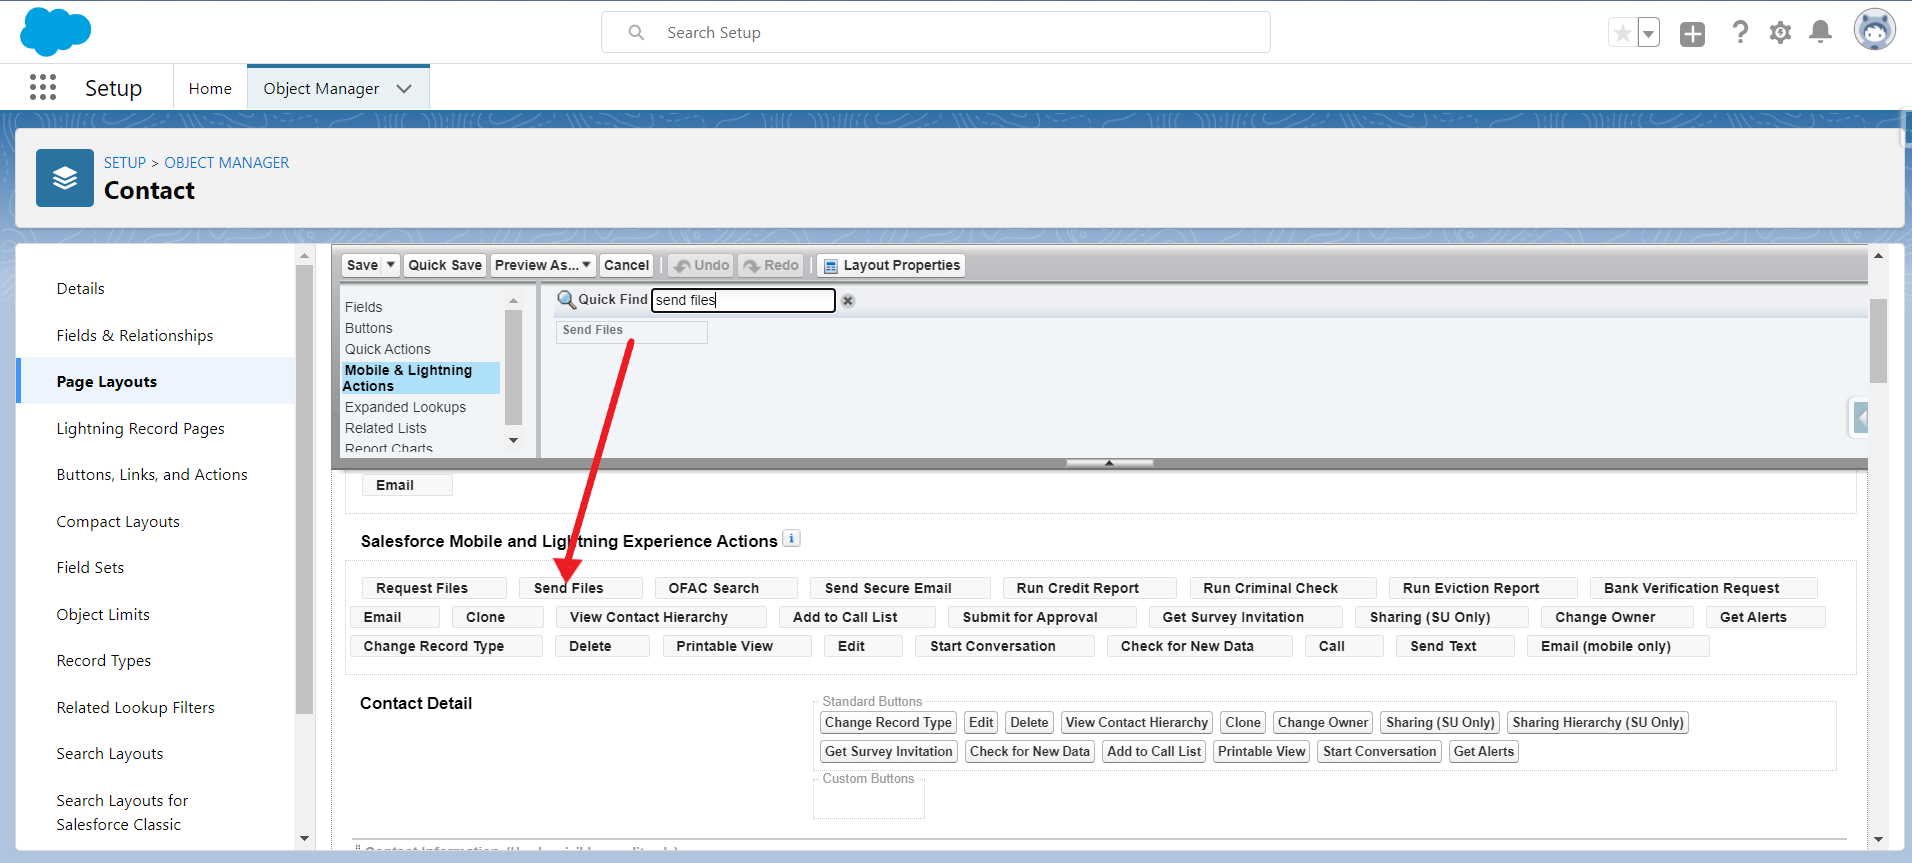Open Compact Layouts in the sidebar
Viewport: 1912px width, 863px height.
pos(118,522)
